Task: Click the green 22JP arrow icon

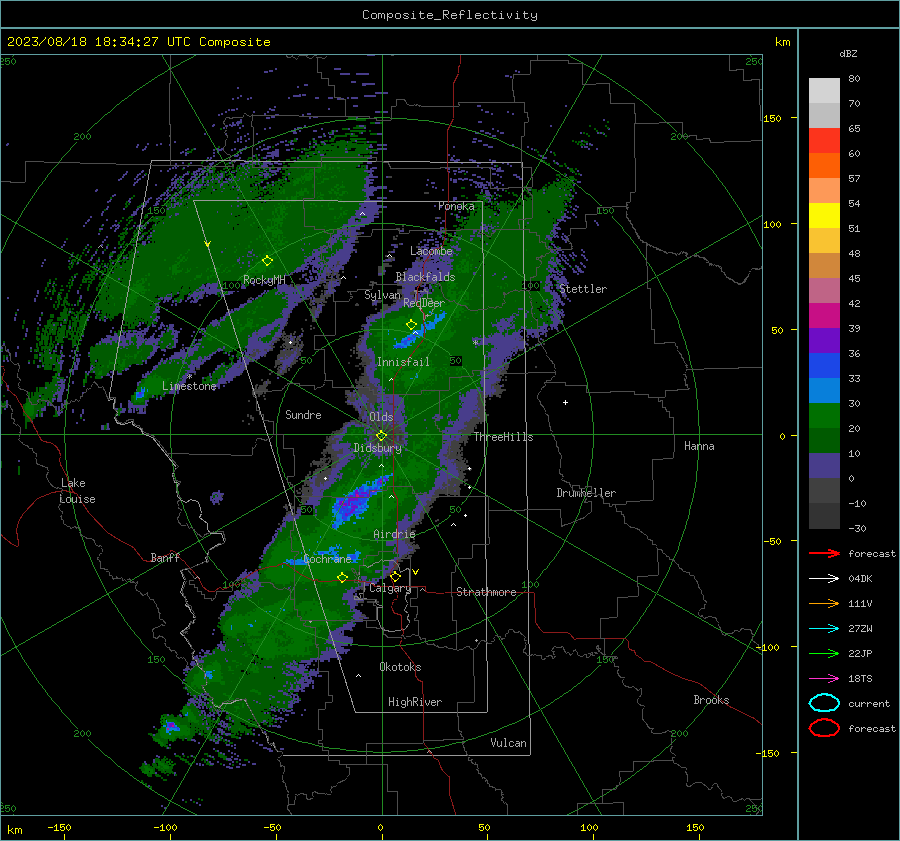Action: 824,653
